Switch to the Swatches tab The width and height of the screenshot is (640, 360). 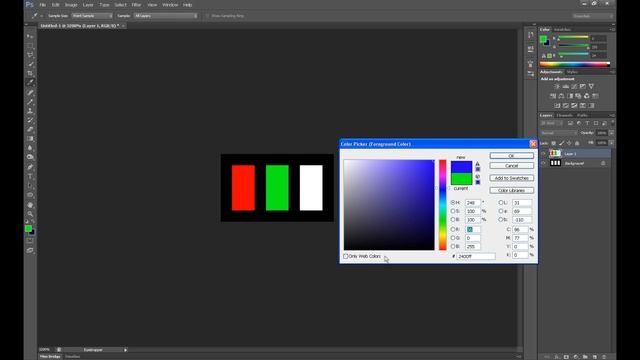pyautogui.click(x=563, y=30)
